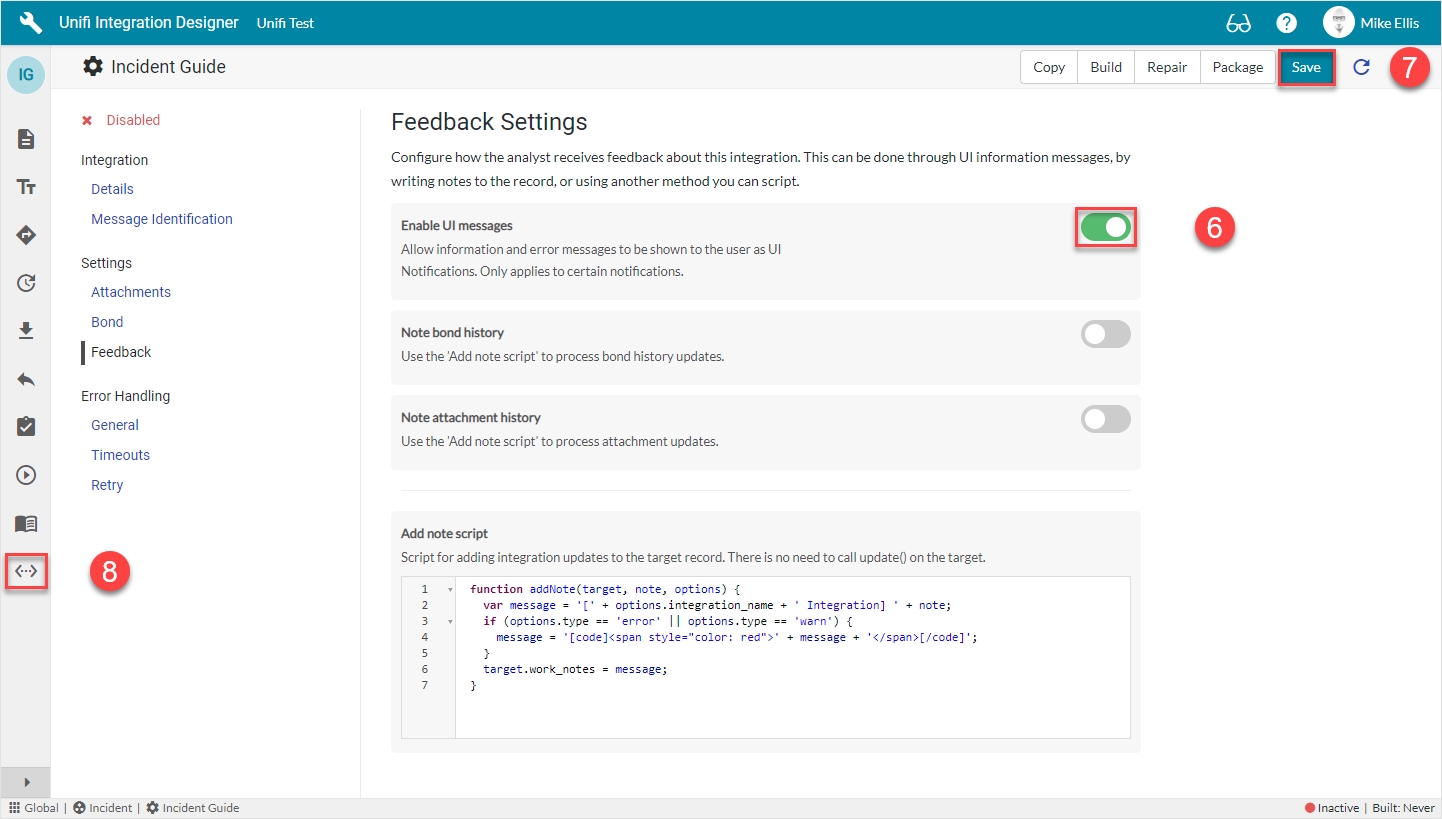Open the download arrow icon in sidebar
This screenshot has height=819, width=1442.
pyautogui.click(x=26, y=331)
